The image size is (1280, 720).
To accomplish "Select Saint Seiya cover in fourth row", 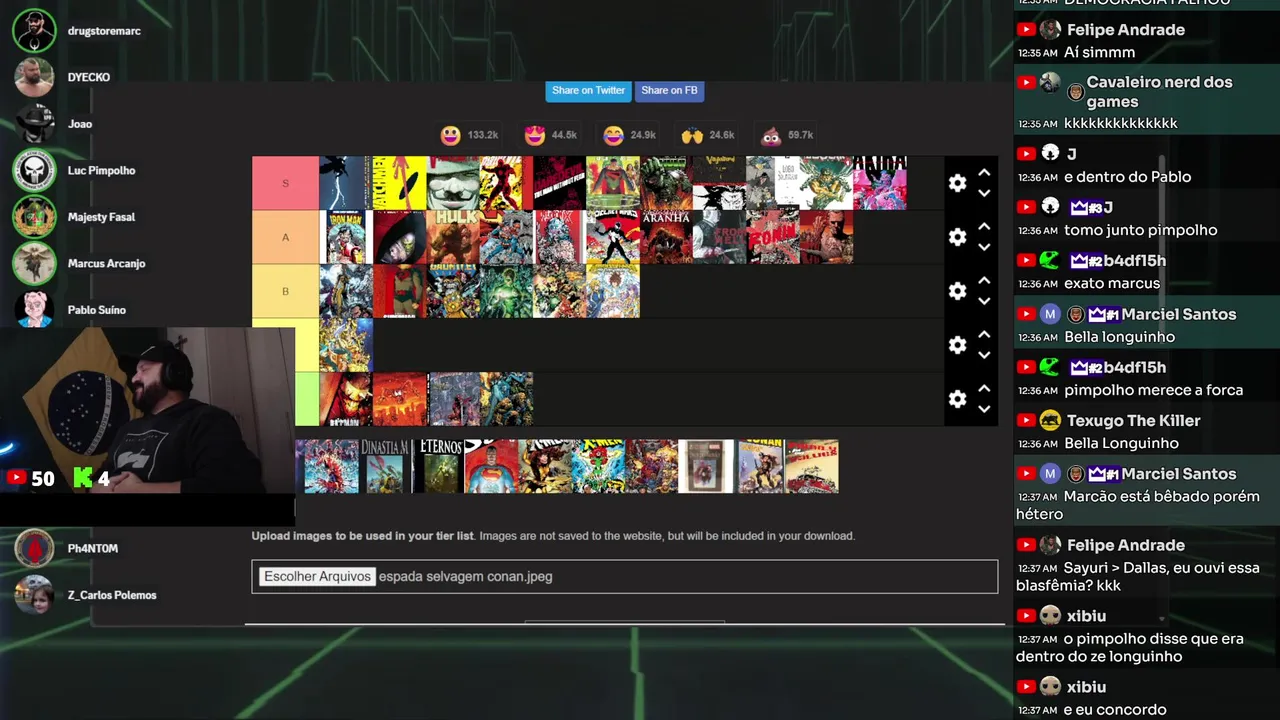I will pos(345,345).
